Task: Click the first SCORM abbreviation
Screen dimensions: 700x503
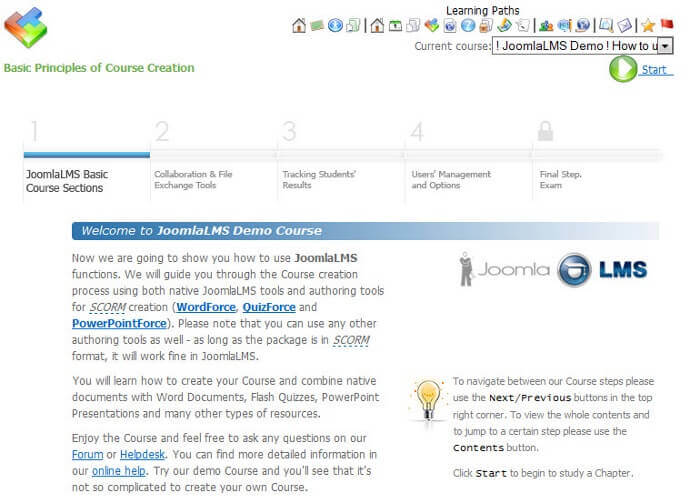Action: pyautogui.click(x=108, y=308)
